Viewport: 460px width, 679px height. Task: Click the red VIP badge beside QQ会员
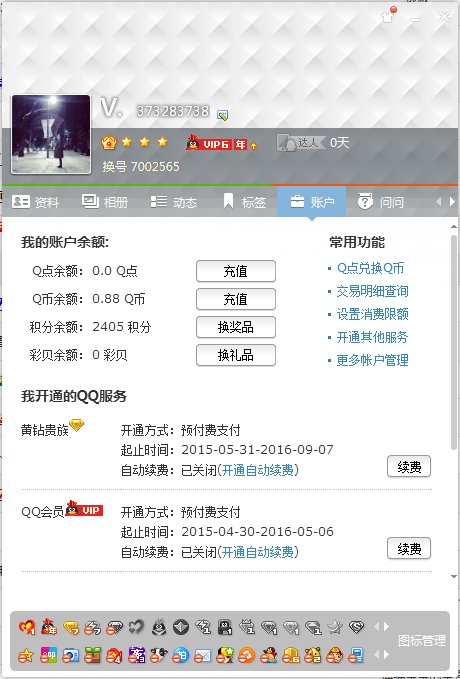tap(84, 509)
